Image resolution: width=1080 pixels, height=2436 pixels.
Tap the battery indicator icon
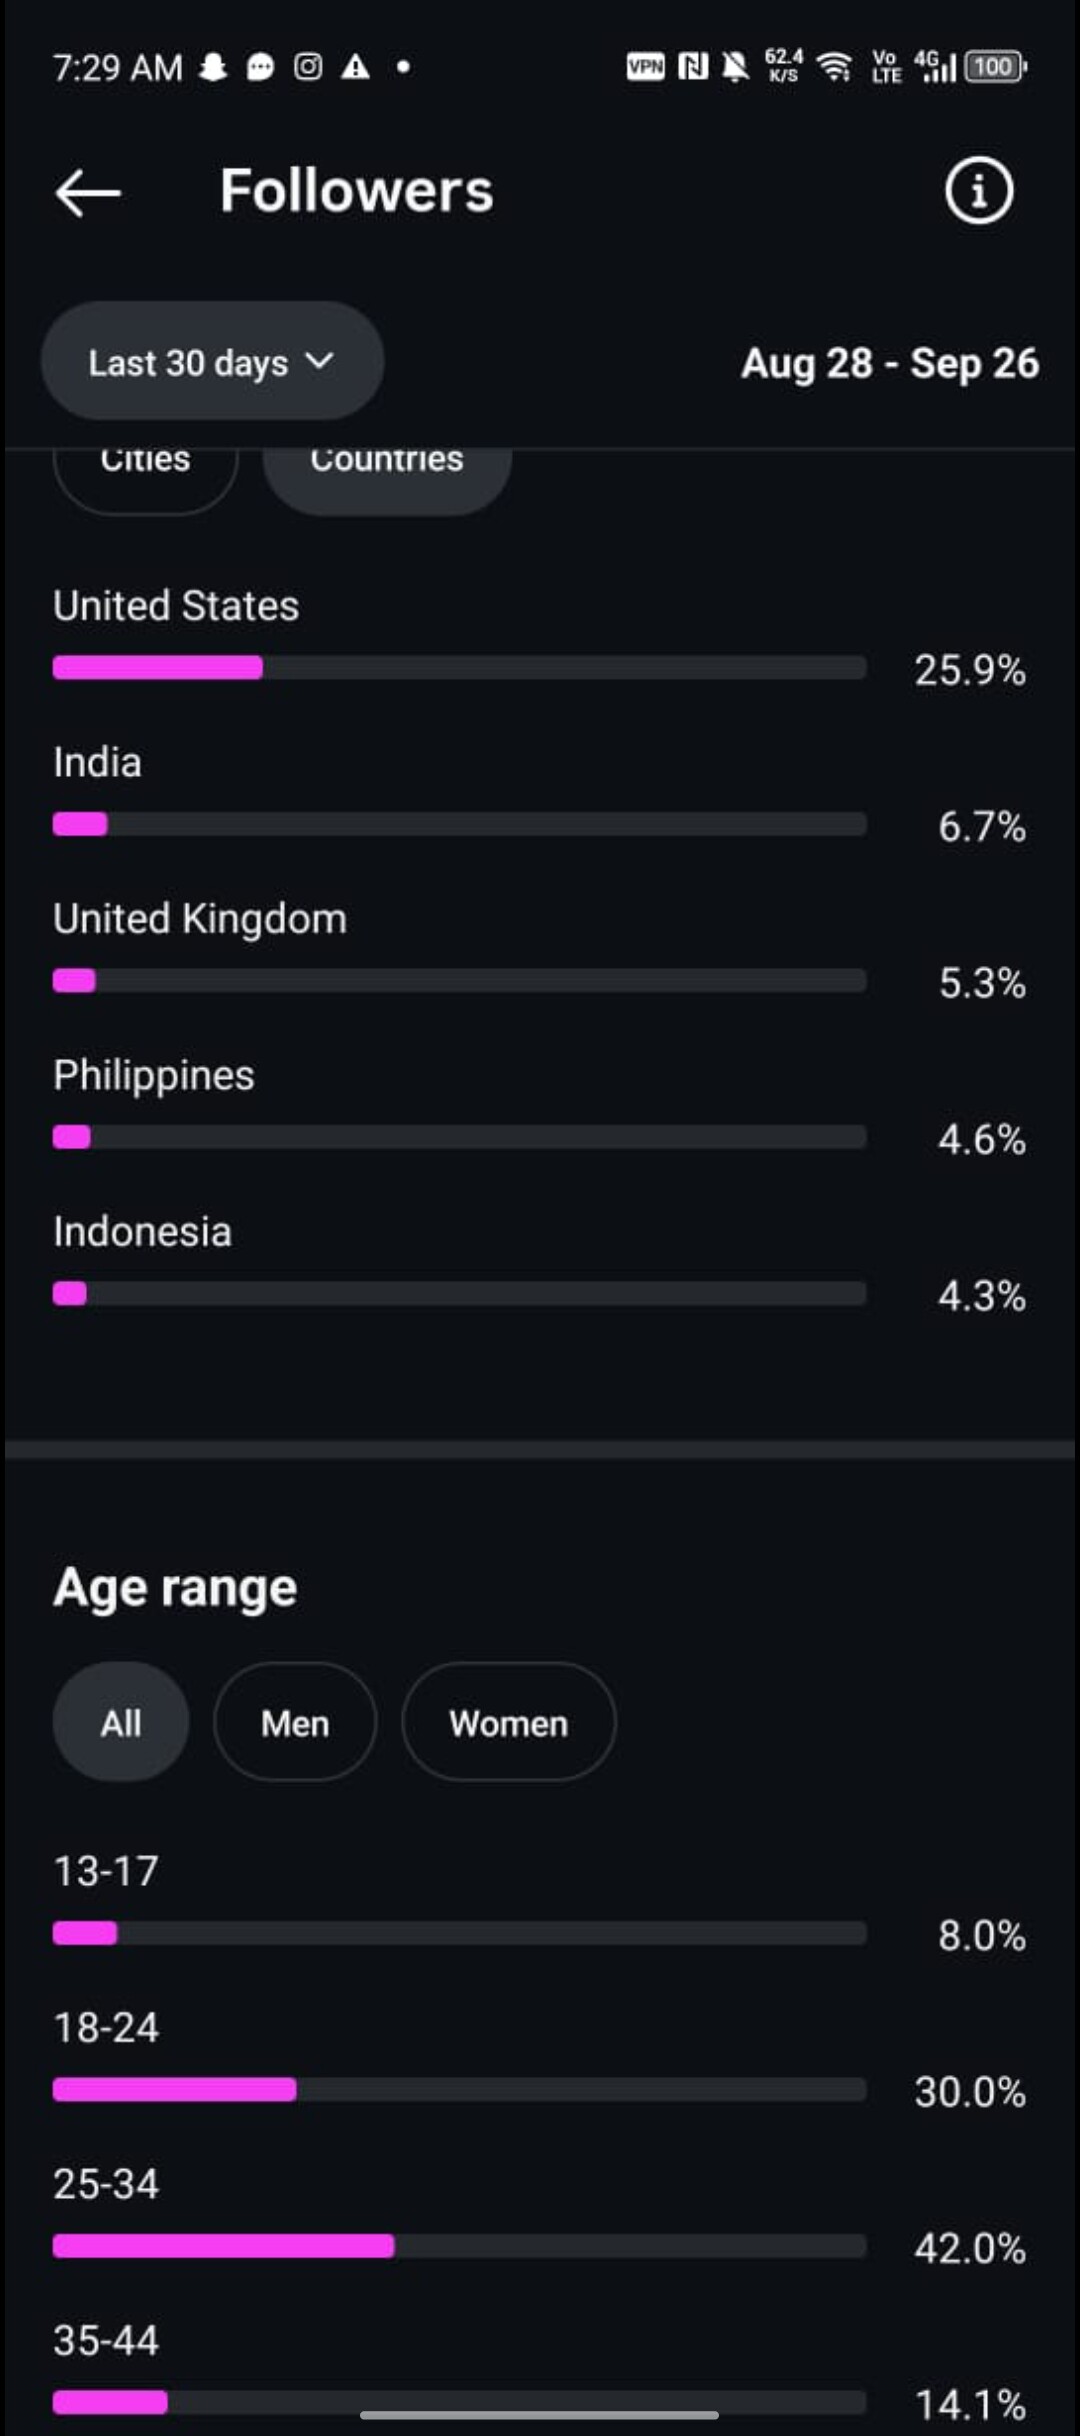[995, 67]
